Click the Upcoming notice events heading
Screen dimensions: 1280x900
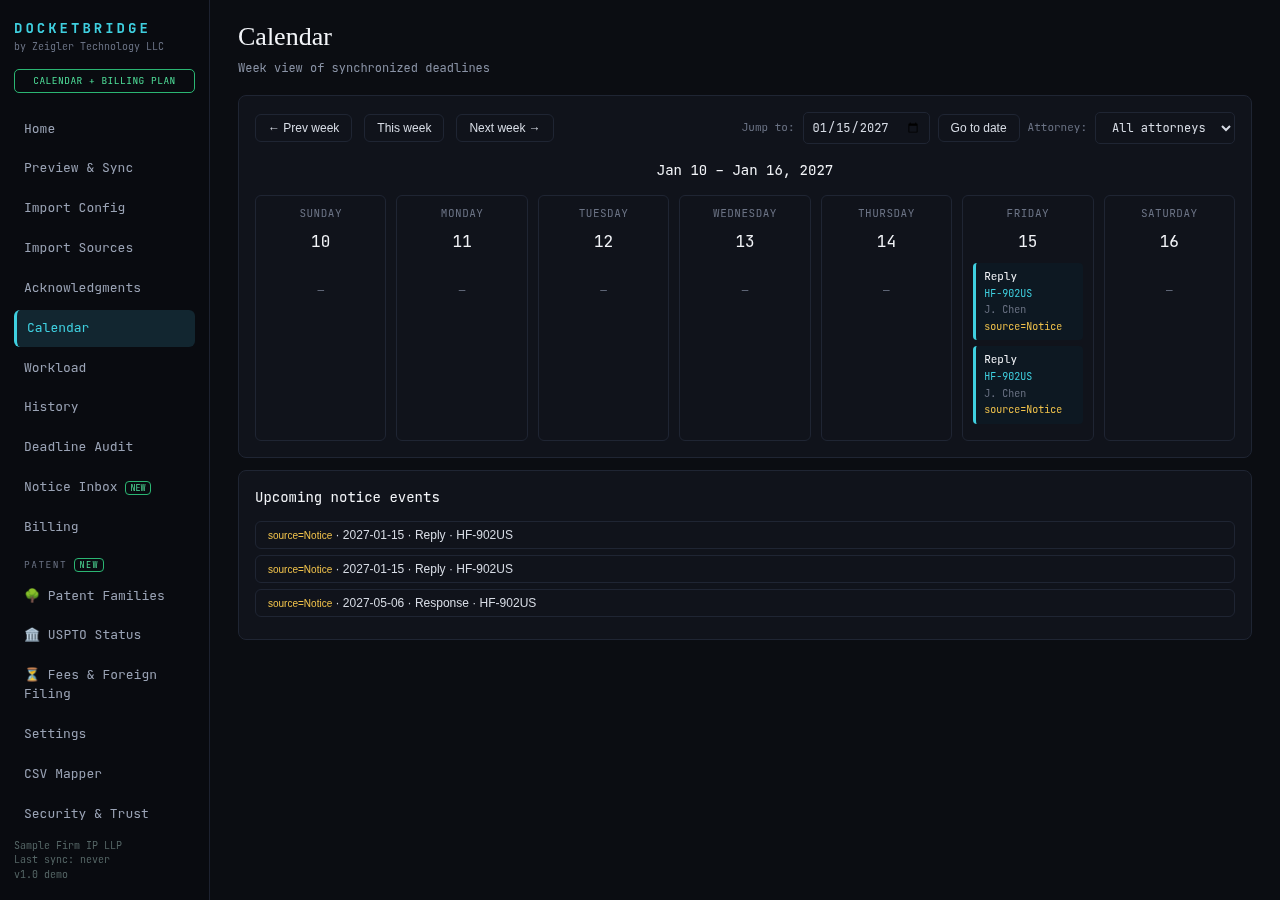347,498
